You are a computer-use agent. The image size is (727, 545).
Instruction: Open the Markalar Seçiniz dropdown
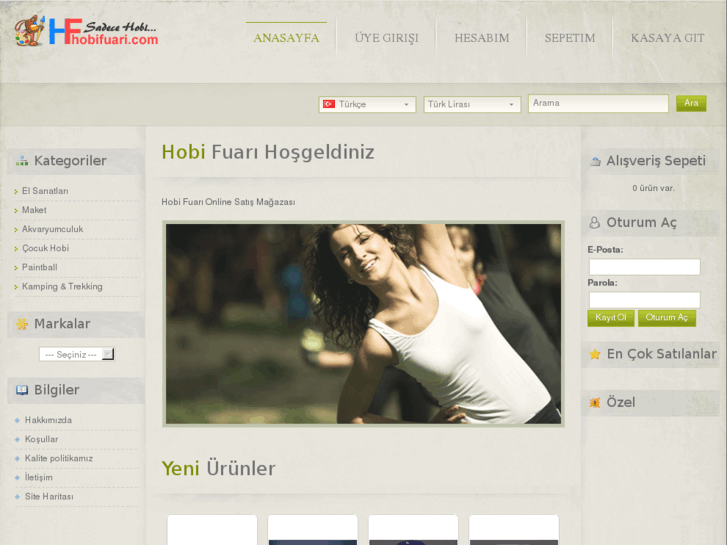coord(77,354)
